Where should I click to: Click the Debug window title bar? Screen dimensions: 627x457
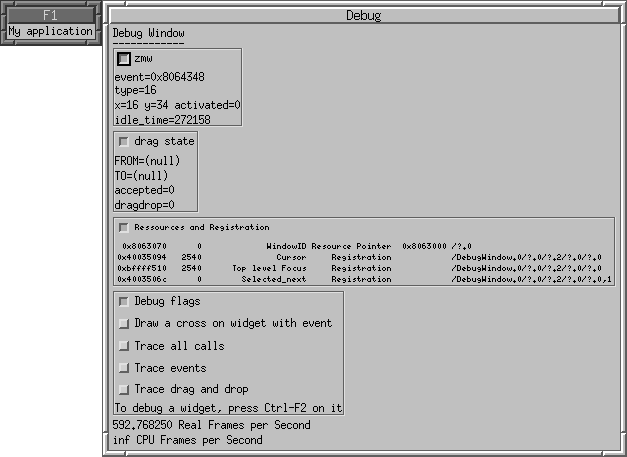(363, 15)
